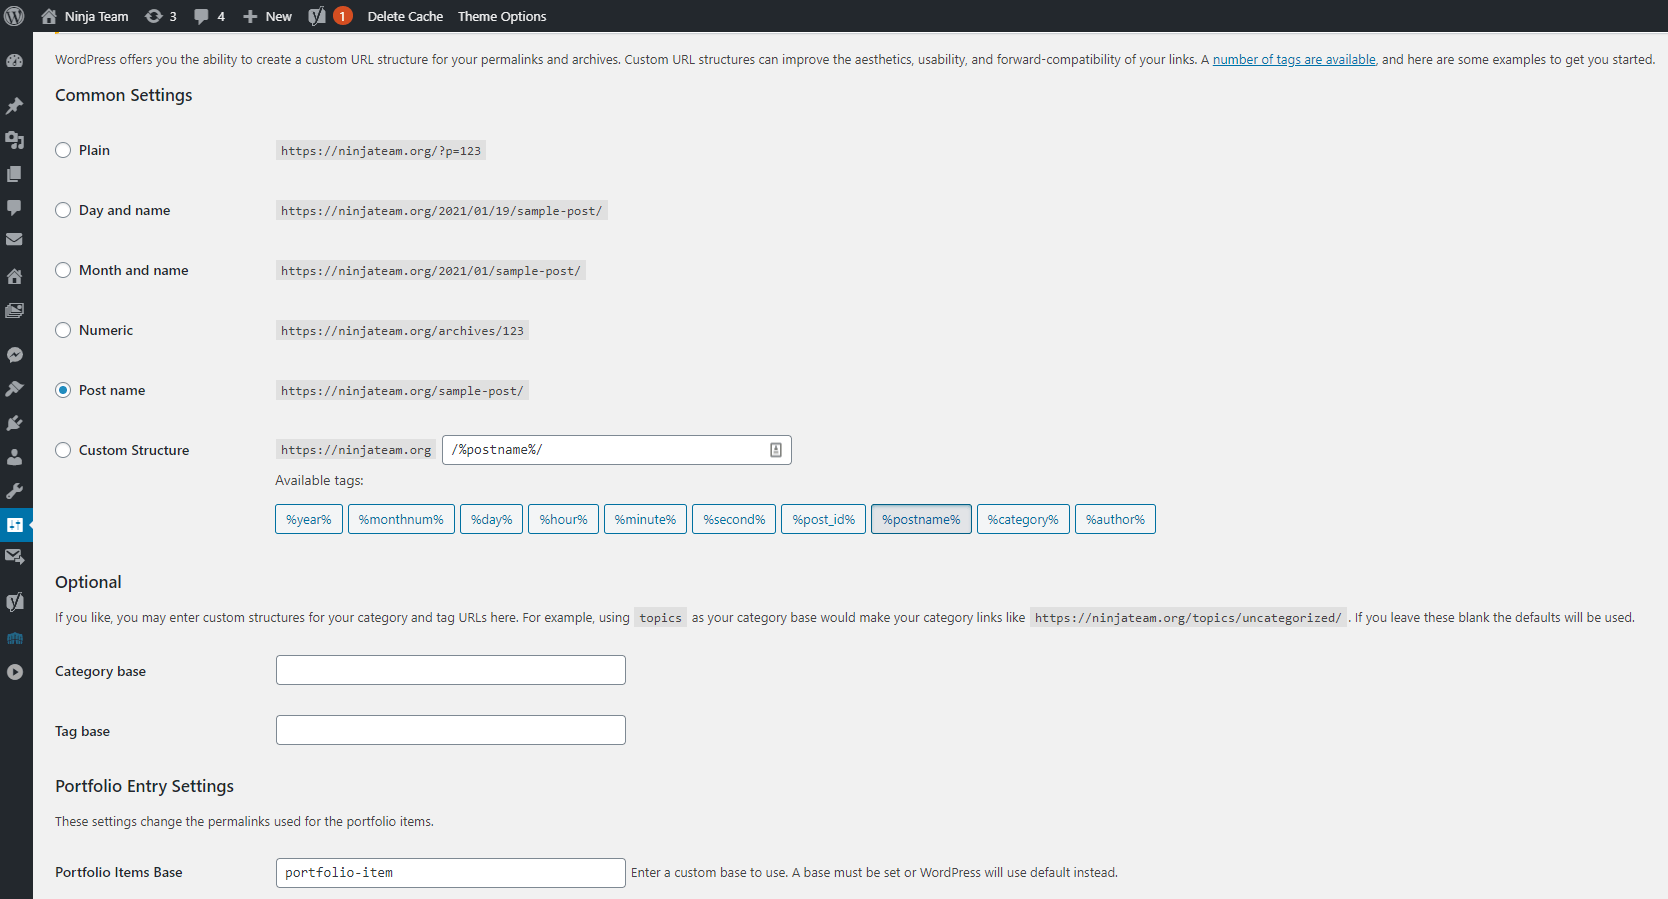
Task: Select the Numeric permalink option
Action: tap(63, 330)
